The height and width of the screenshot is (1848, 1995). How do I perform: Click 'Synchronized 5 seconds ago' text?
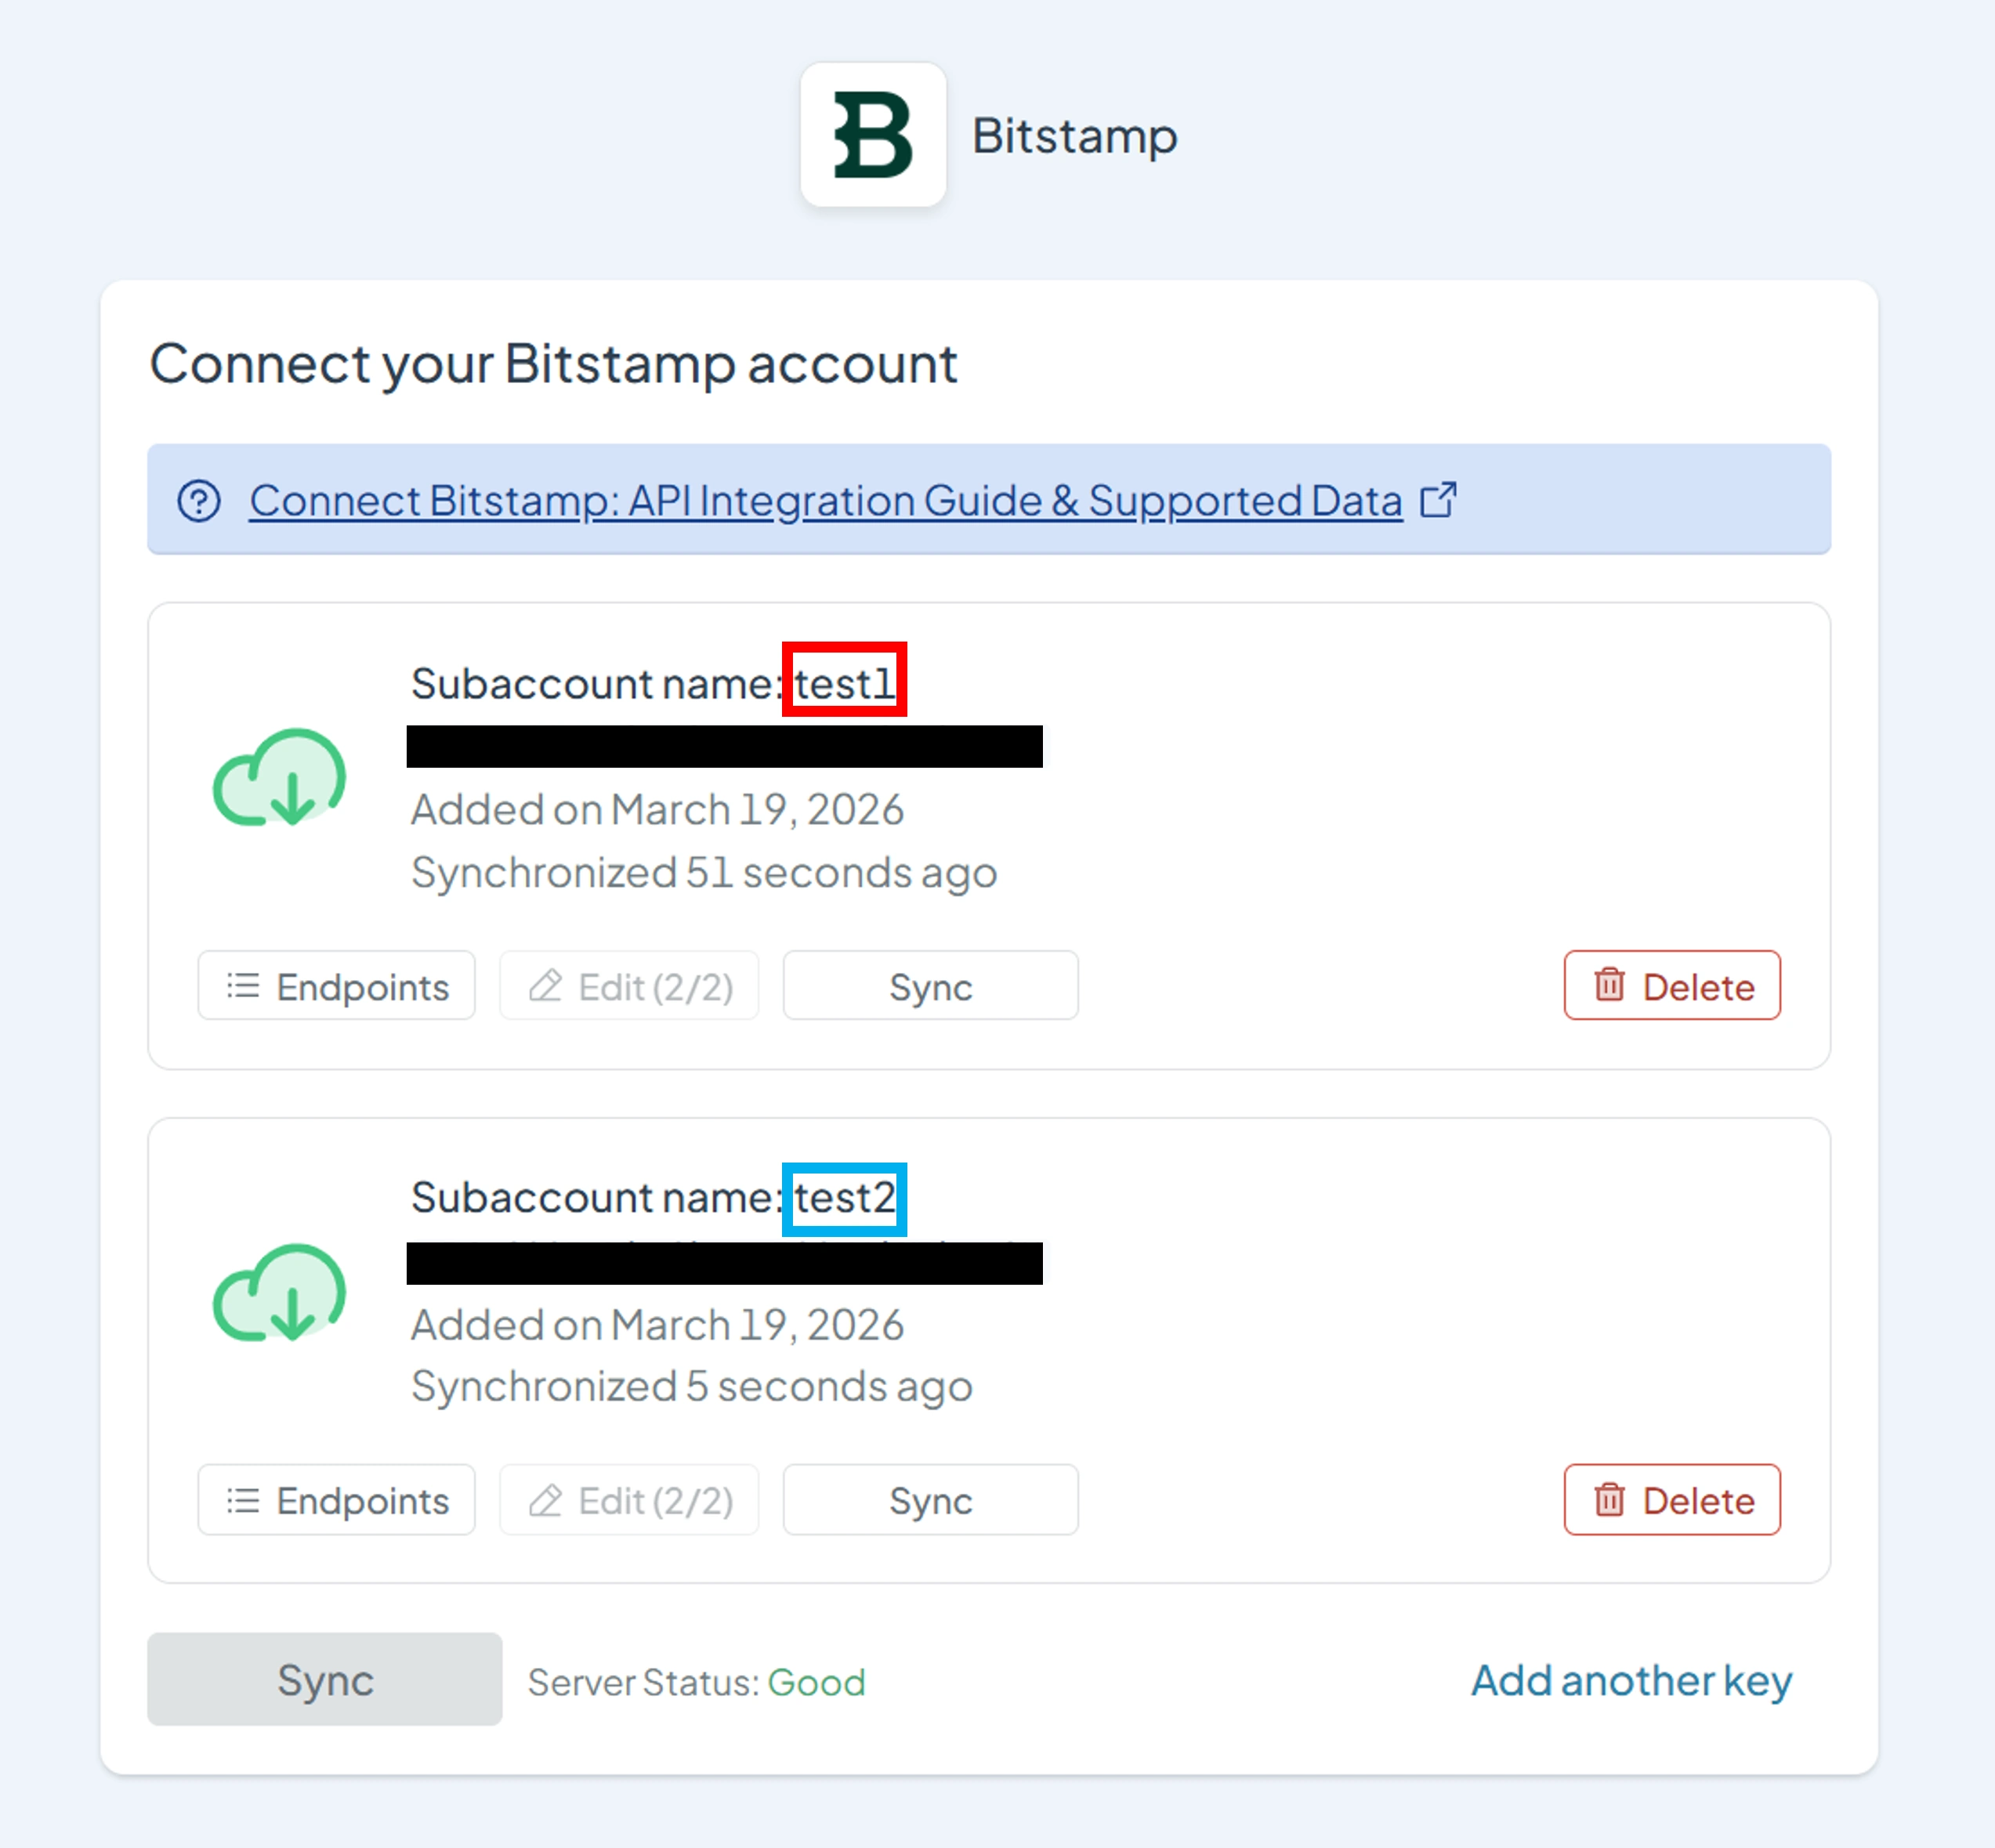(x=692, y=1387)
